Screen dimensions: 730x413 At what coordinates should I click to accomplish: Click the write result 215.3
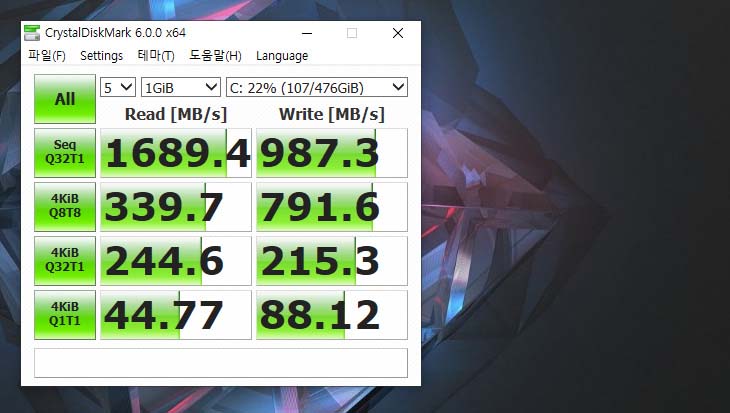click(332, 261)
